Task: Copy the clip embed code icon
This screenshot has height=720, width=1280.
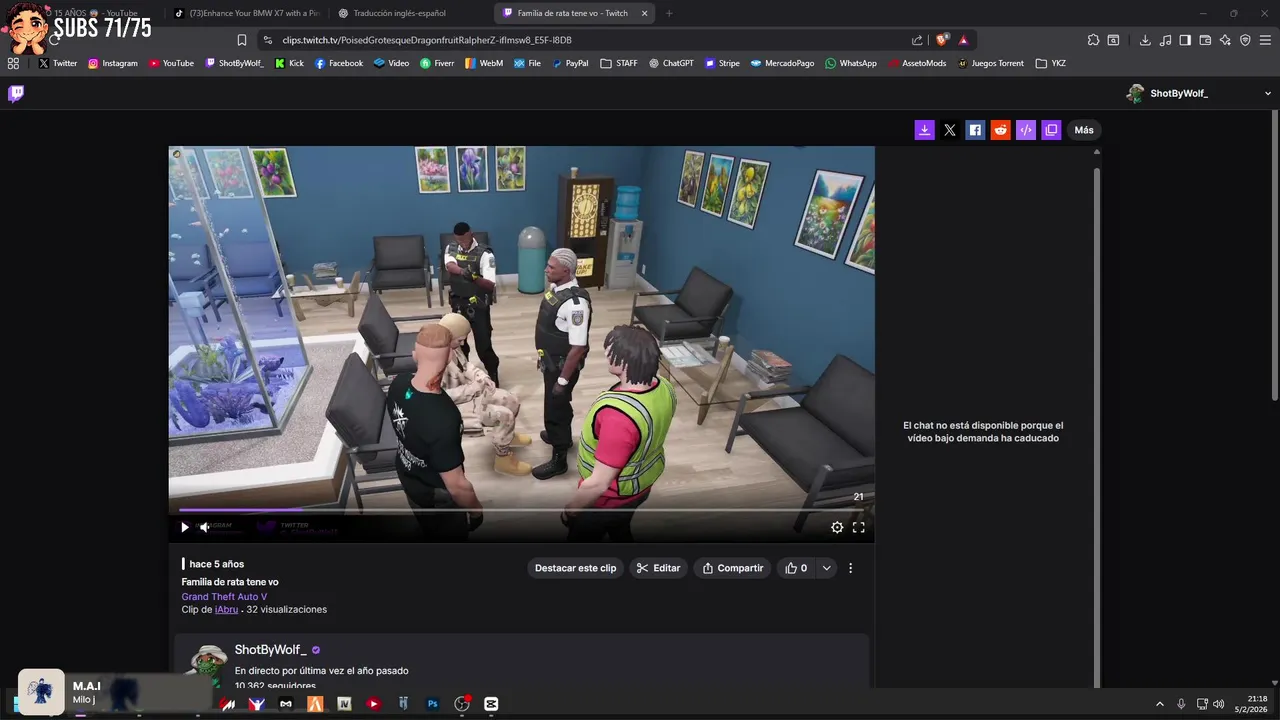Action: click(1026, 130)
